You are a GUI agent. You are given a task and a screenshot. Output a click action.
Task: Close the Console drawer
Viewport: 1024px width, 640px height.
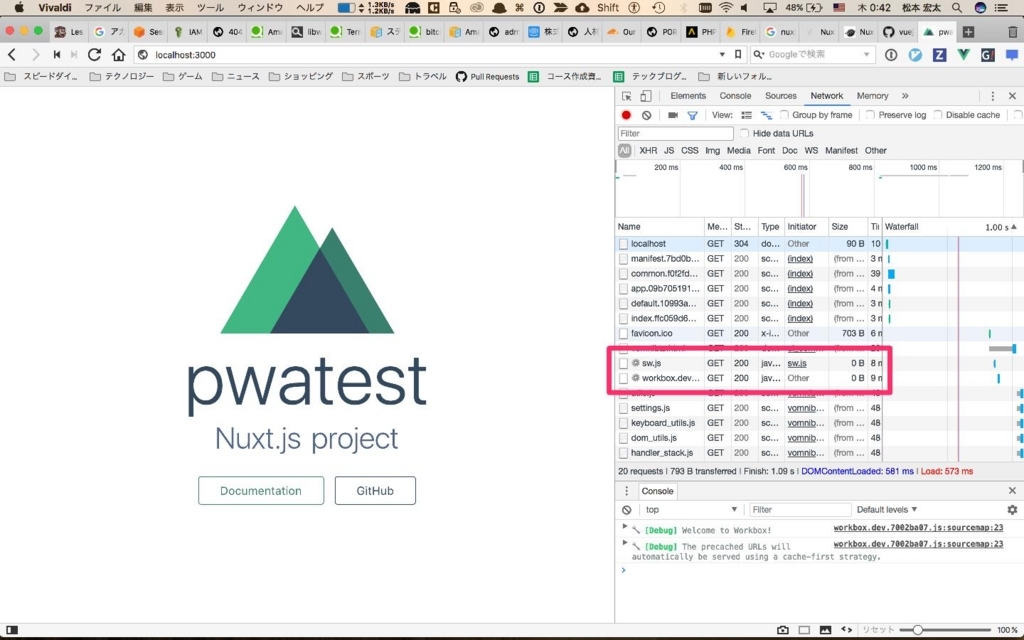click(x=1012, y=490)
